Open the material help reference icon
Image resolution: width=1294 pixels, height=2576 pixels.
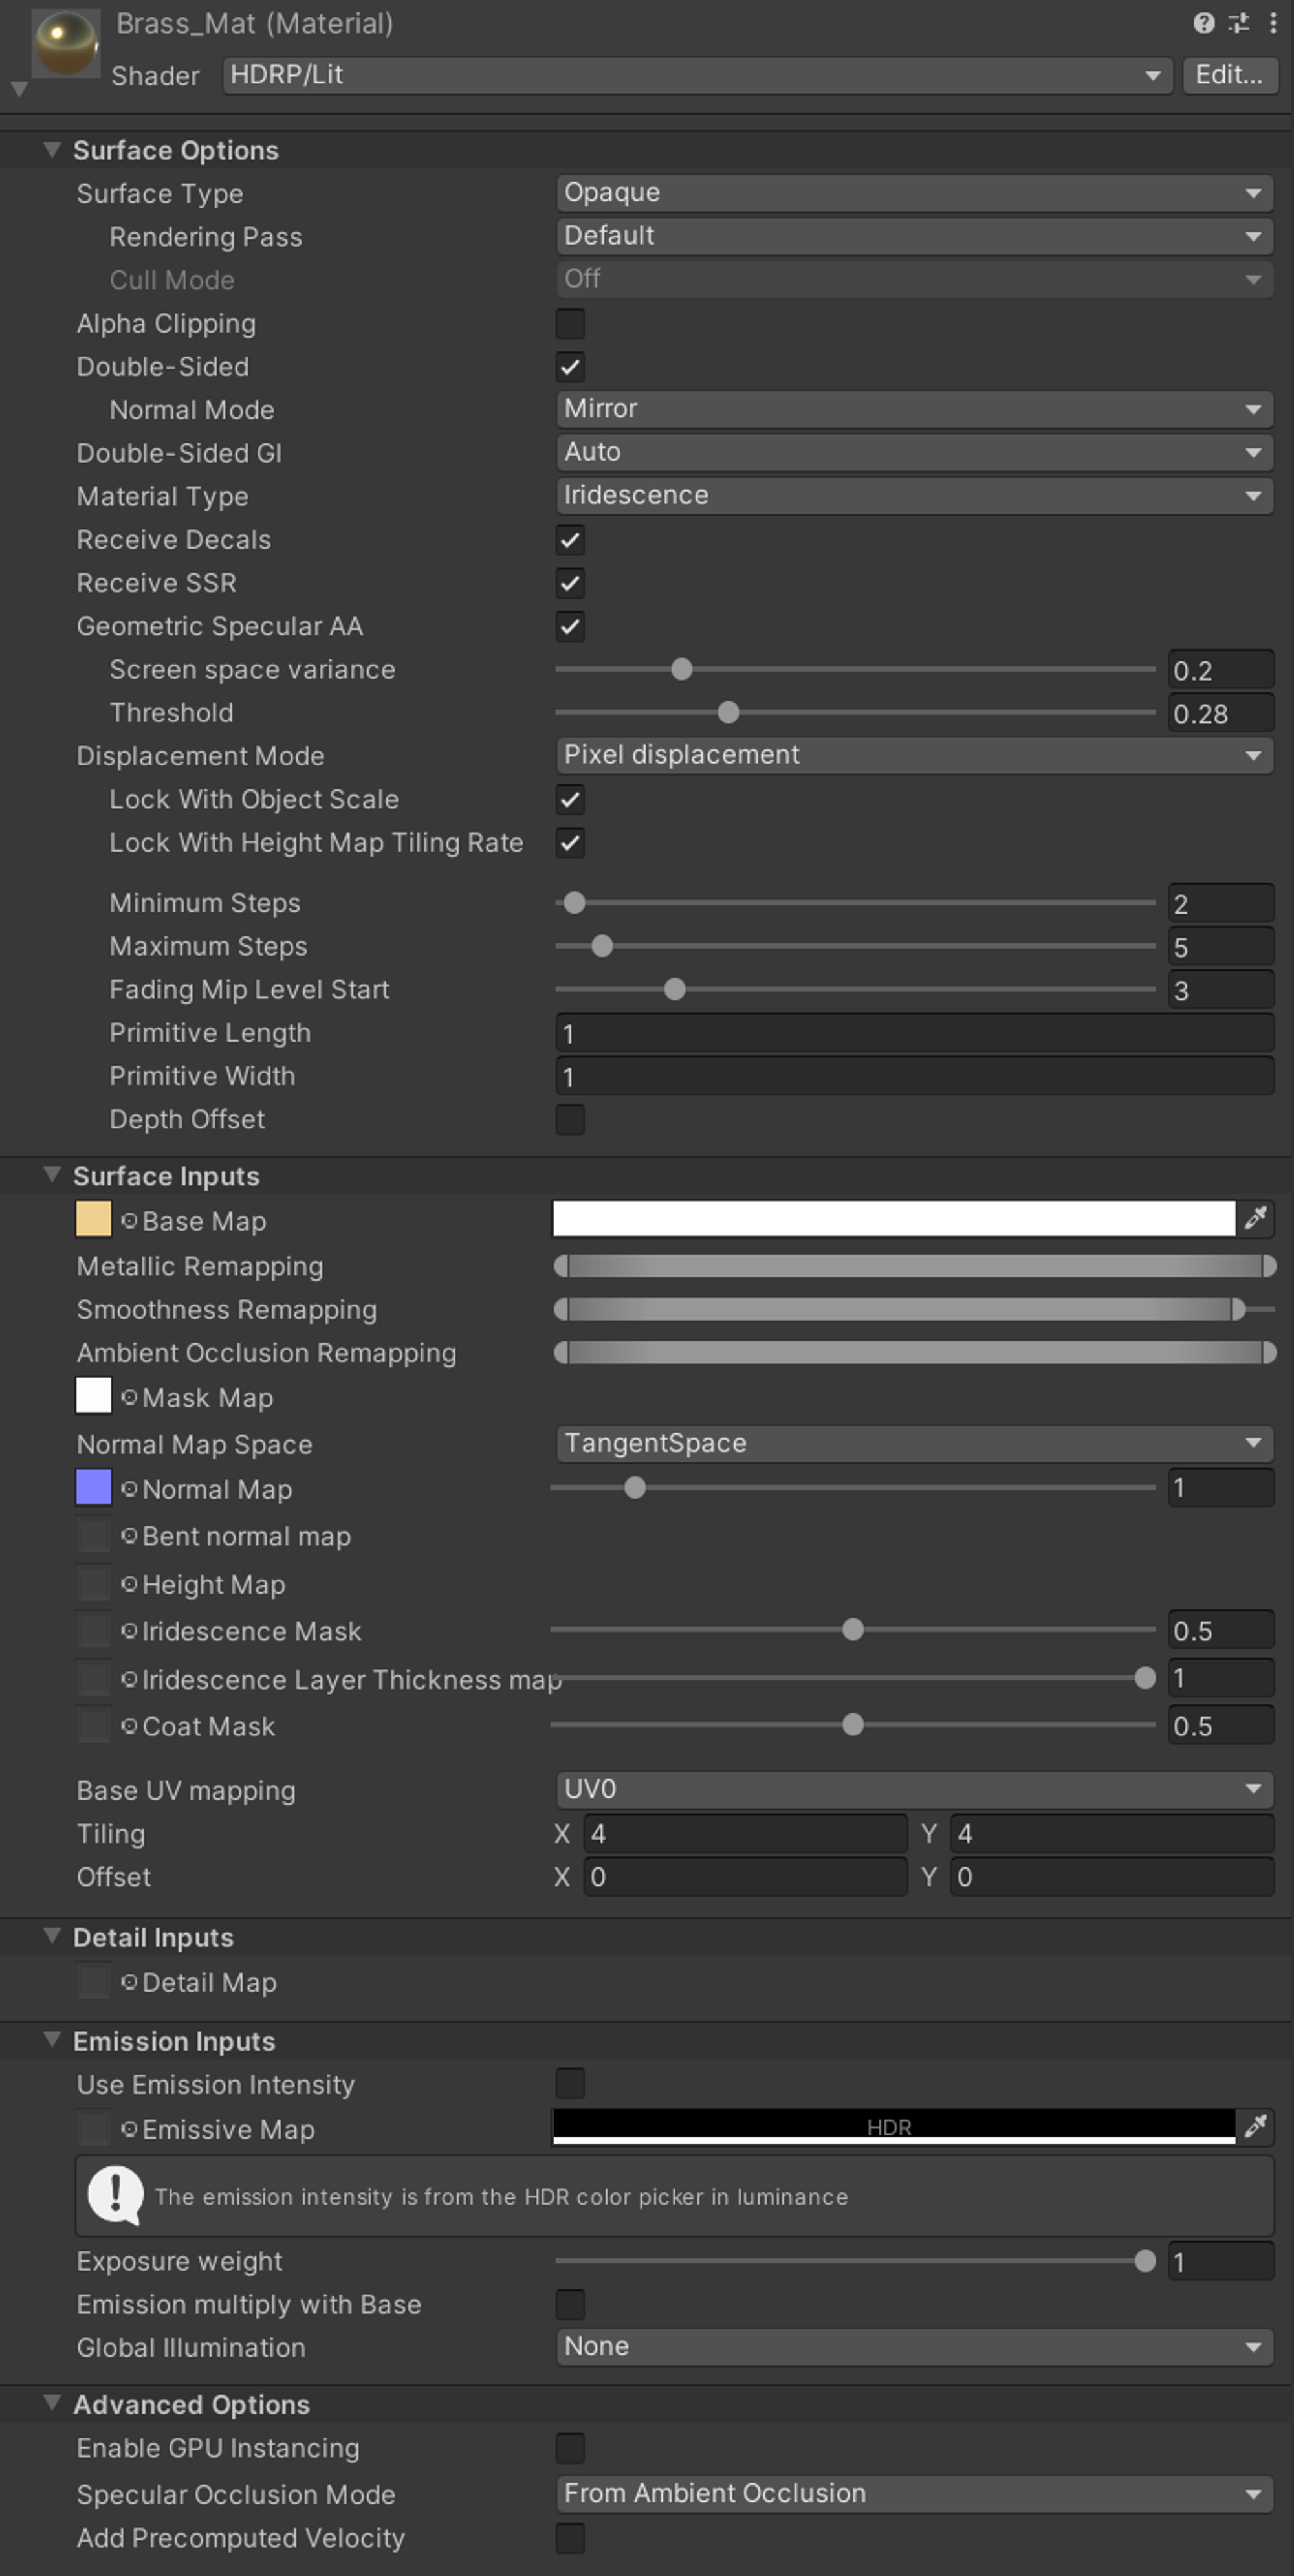(x=1204, y=23)
